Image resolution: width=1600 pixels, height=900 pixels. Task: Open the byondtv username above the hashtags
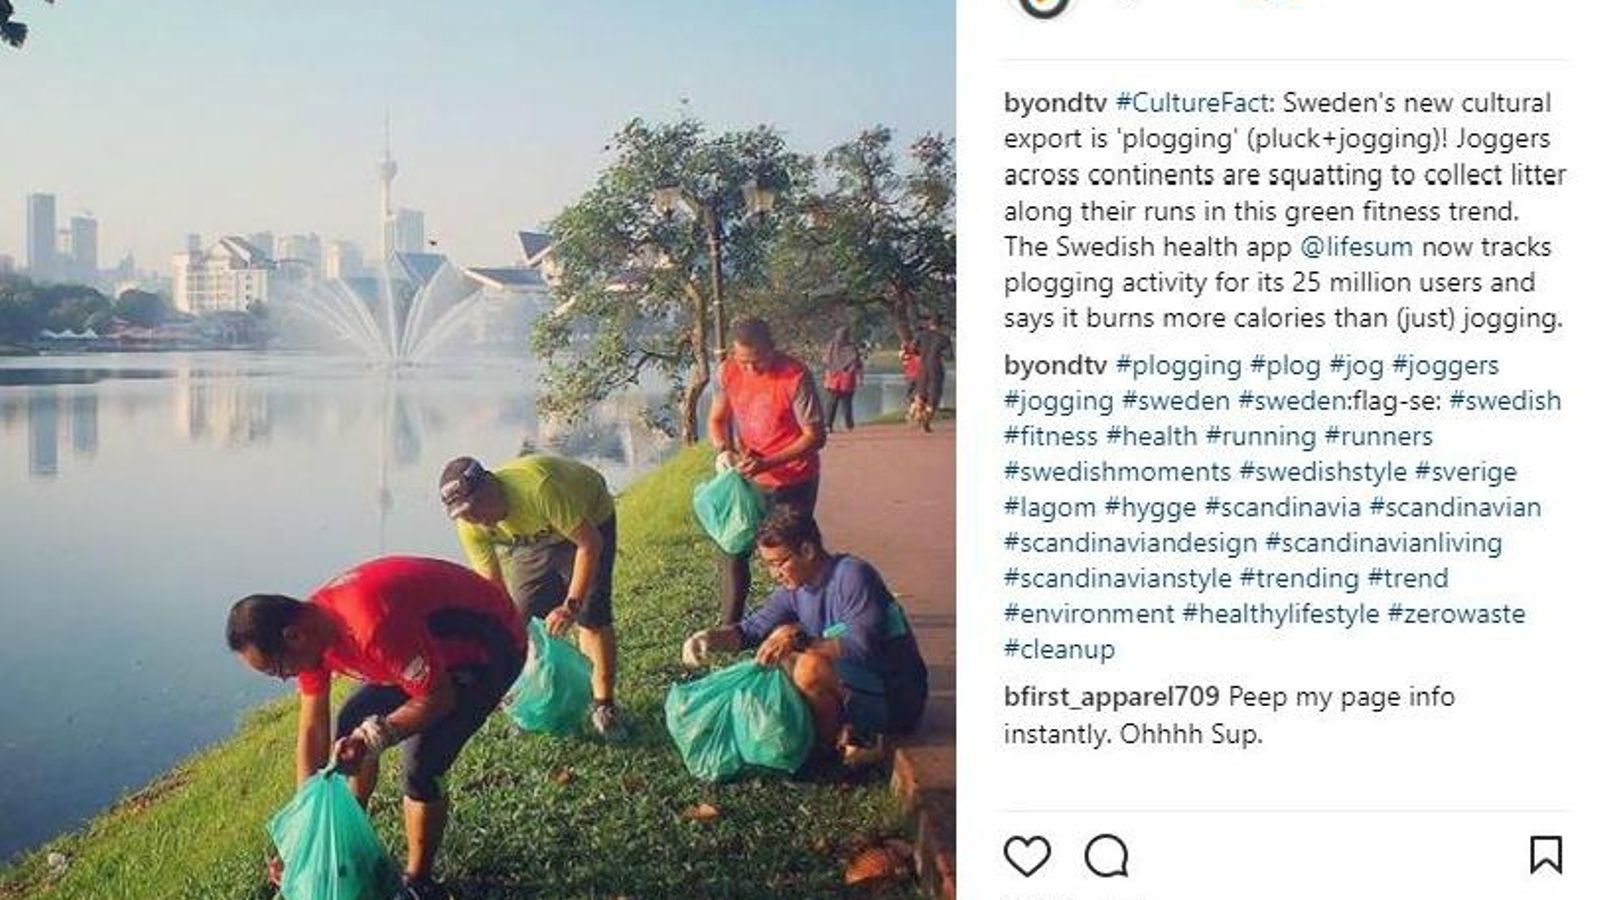pyautogui.click(x=1055, y=366)
